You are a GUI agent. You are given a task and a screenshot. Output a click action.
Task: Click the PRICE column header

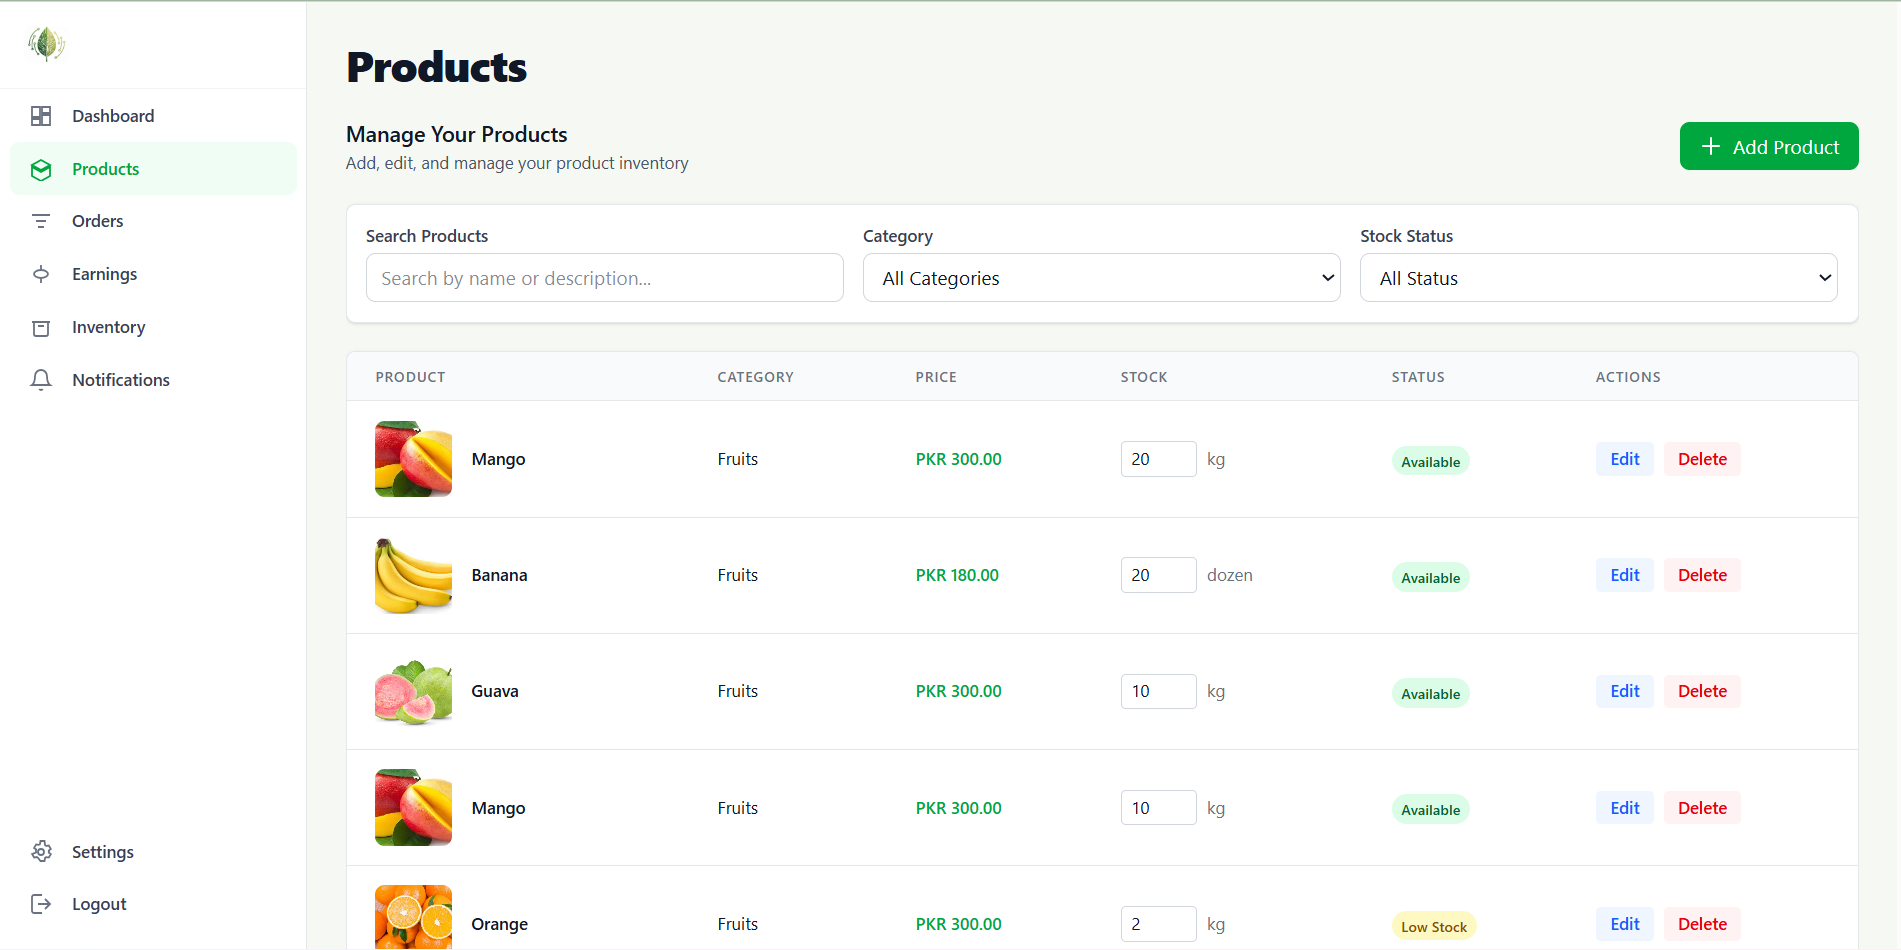pos(936,377)
